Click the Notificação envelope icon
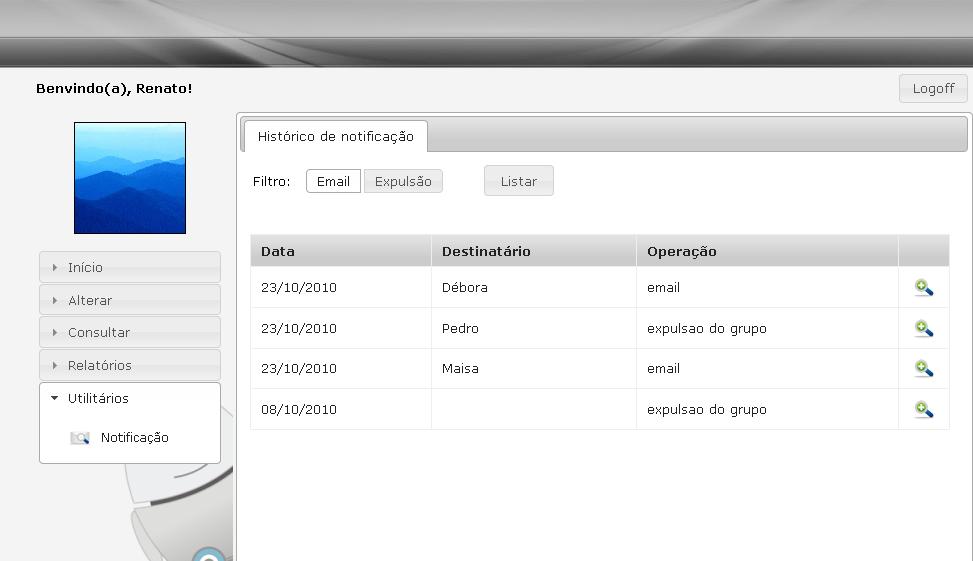The width and height of the screenshot is (973, 561). [80, 438]
